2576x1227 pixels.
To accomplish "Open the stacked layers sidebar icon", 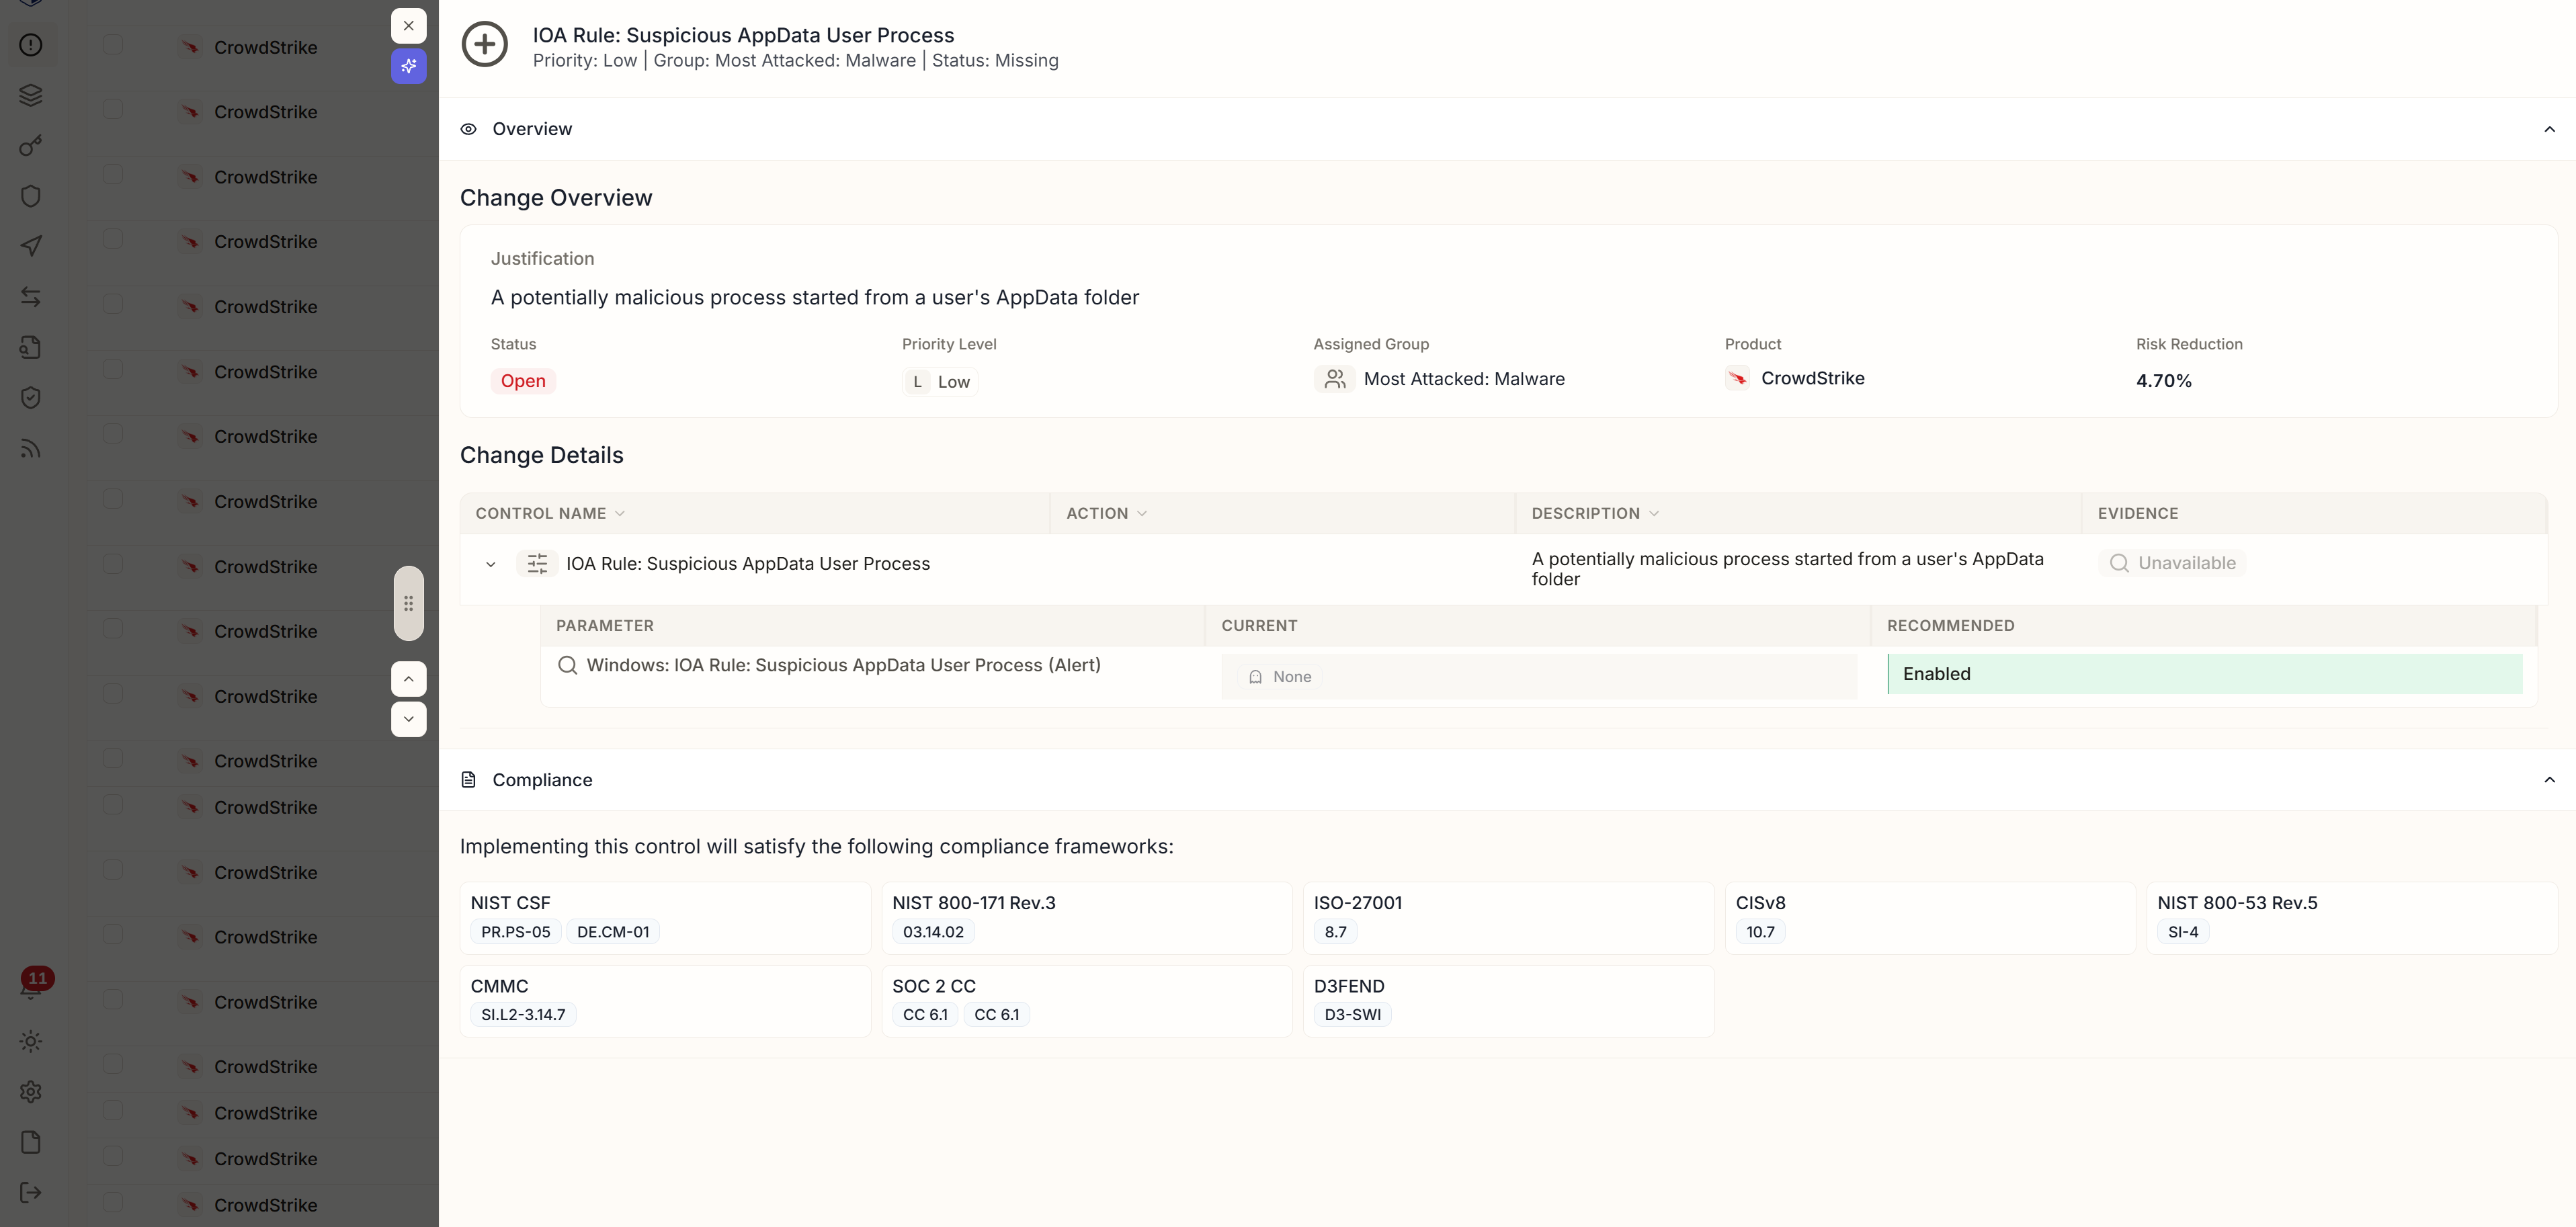I will (x=31, y=95).
